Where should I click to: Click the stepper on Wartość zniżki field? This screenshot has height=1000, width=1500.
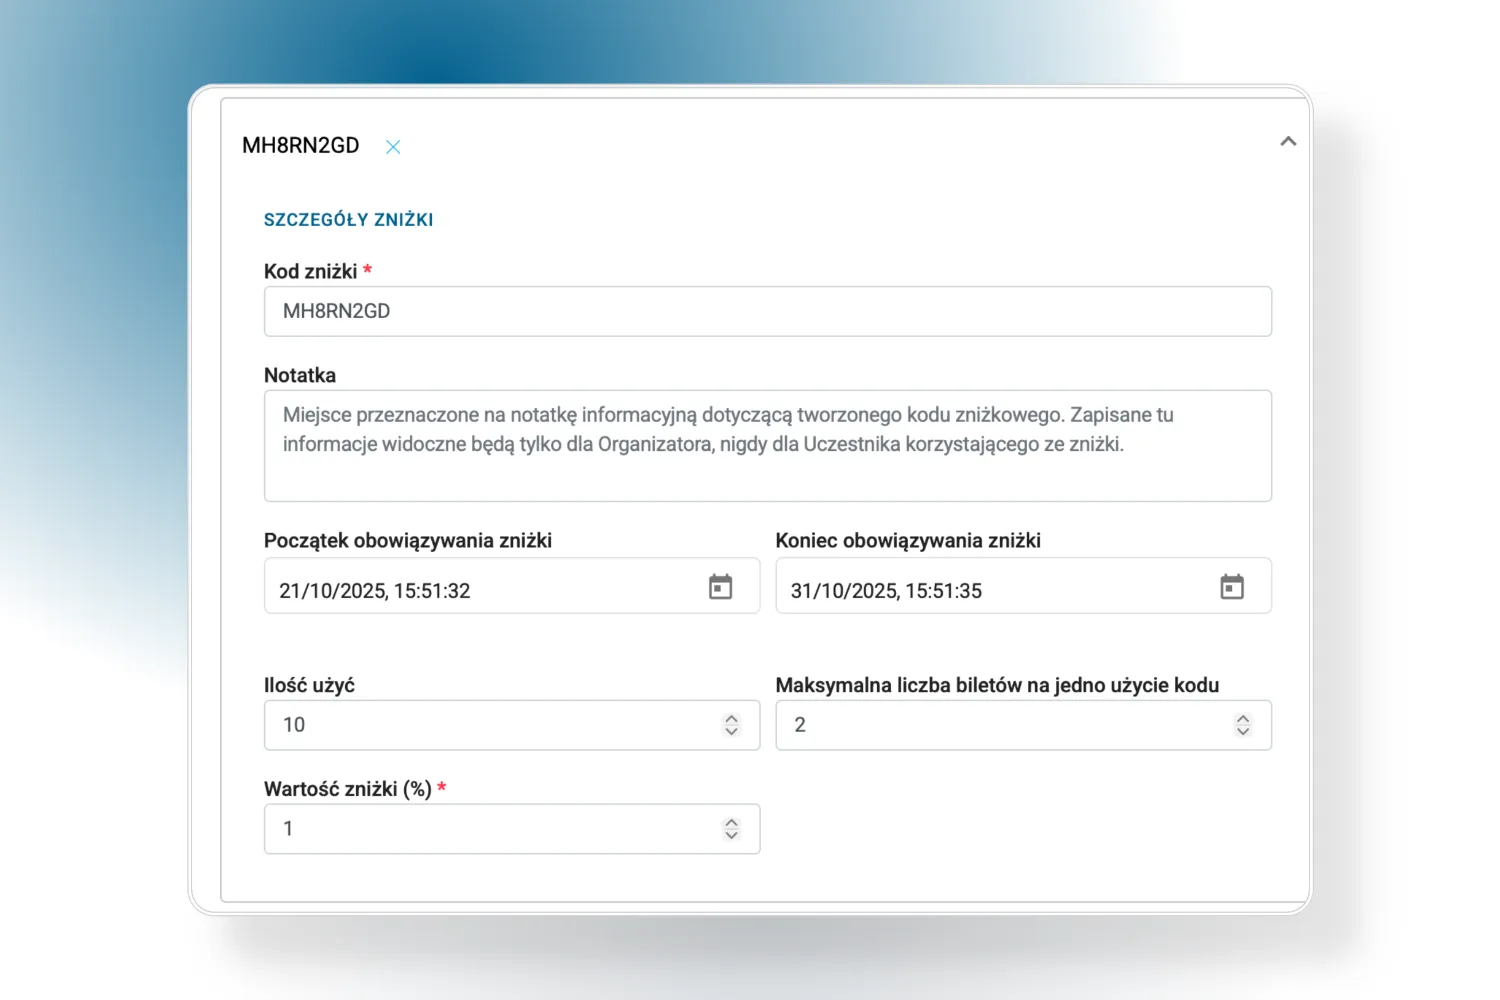click(730, 828)
